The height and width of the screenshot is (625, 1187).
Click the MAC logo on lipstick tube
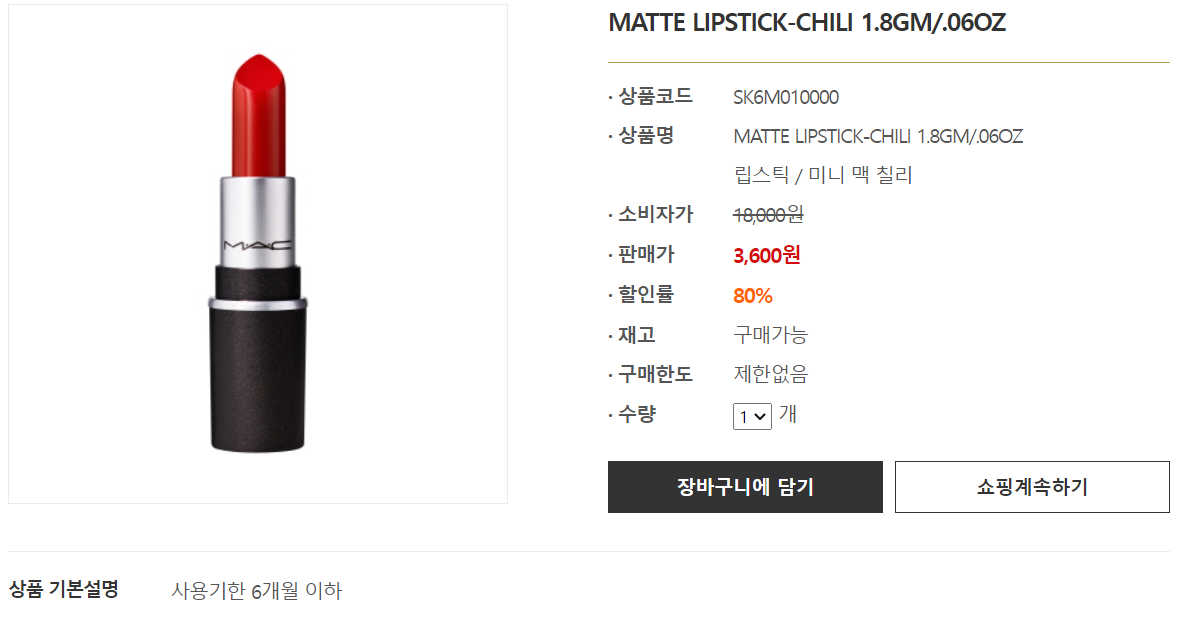(257, 245)
